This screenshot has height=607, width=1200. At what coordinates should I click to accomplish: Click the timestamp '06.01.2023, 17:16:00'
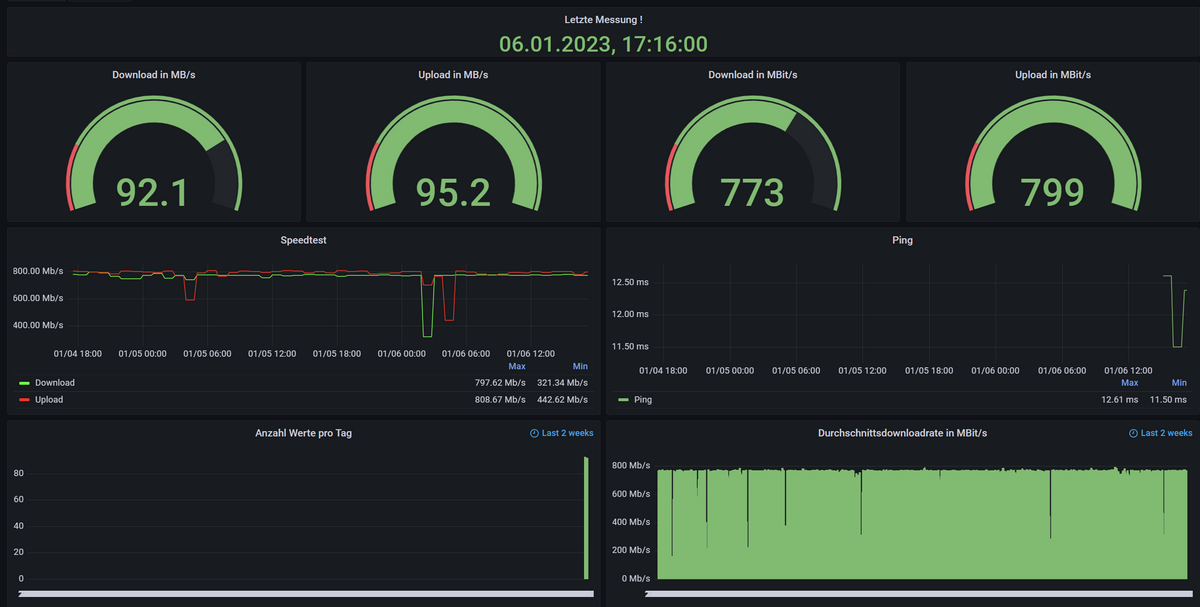click(604, 44)
